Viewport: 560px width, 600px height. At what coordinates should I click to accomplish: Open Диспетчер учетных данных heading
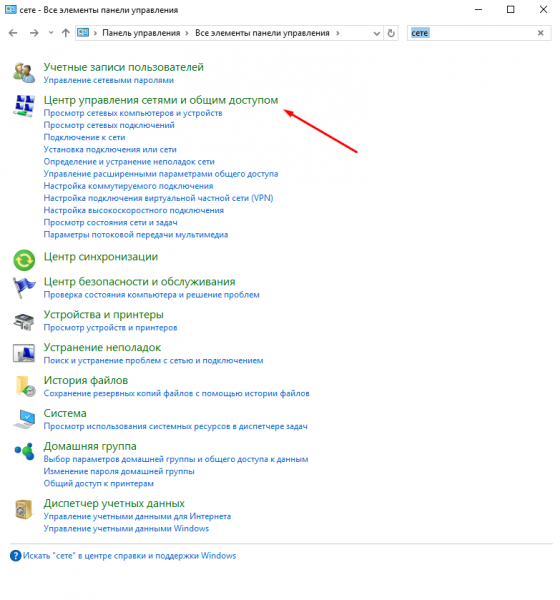point(114,503)
